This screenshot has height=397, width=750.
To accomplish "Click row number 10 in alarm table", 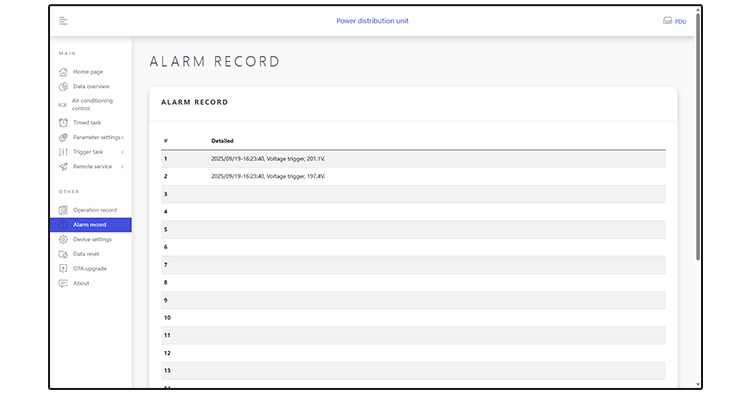I will pyautogui.click(x=167, y=318).
